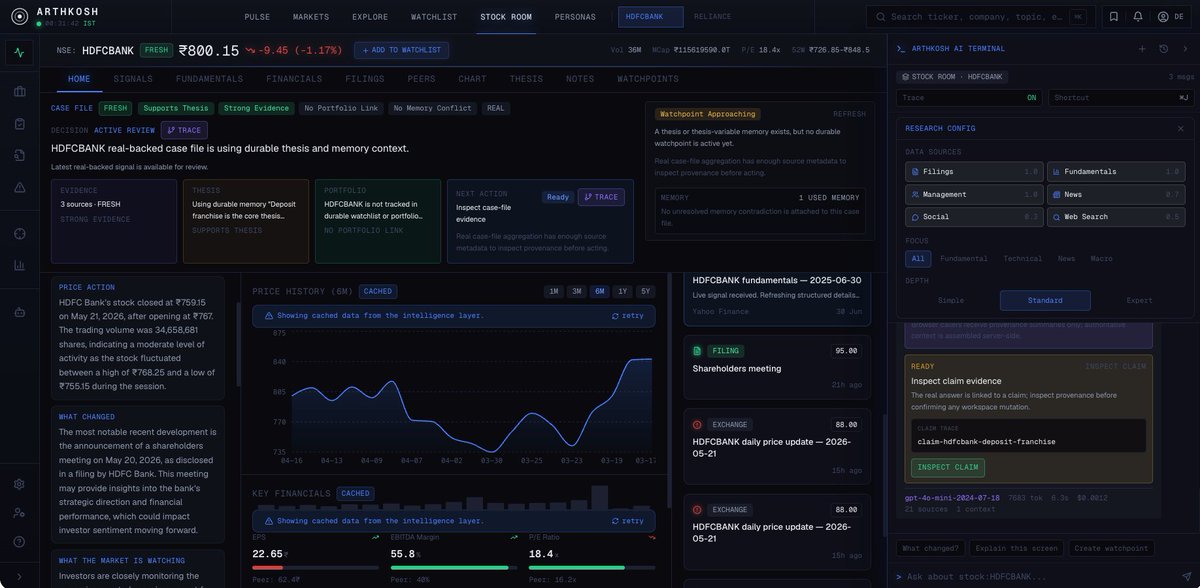Switch to the RELIANCE ticker tab
This screenshot has width=1200, height=588.
pyautogui.click(x=713, y=17)
